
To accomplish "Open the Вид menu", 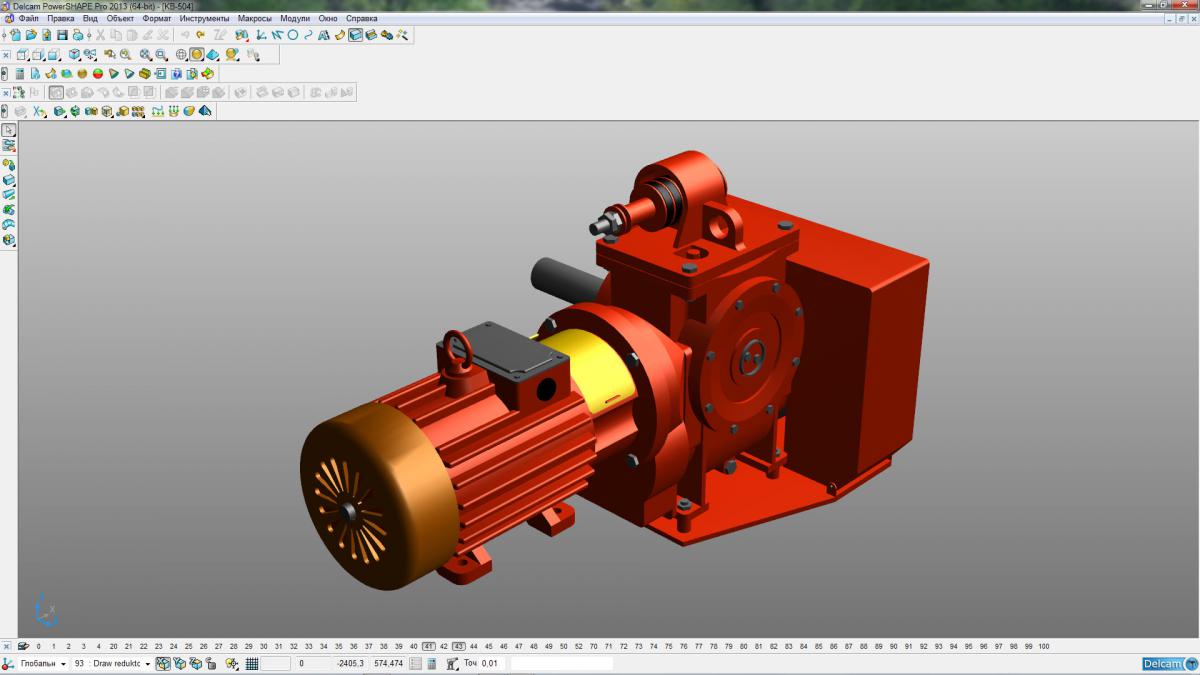I will point(90,18).
